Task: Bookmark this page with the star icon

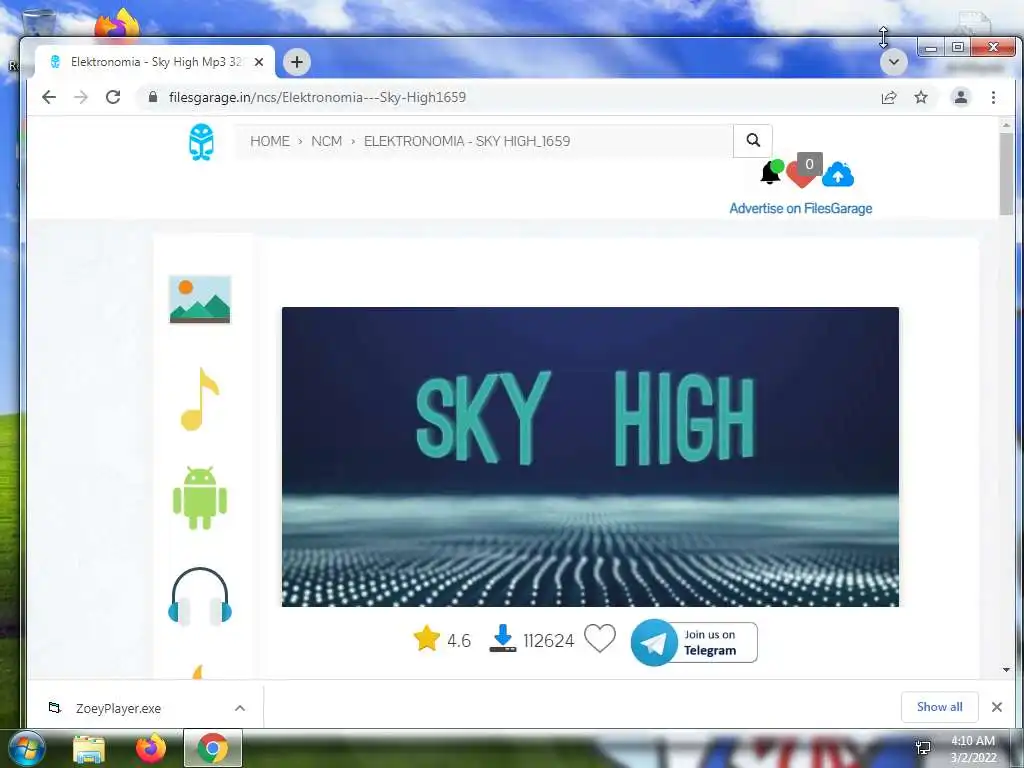Action: pos(921,97)
